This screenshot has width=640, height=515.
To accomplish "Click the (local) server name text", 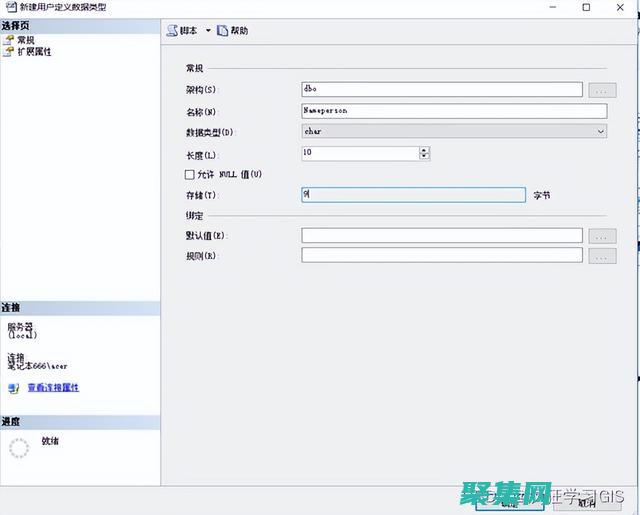I will [22, 335].
